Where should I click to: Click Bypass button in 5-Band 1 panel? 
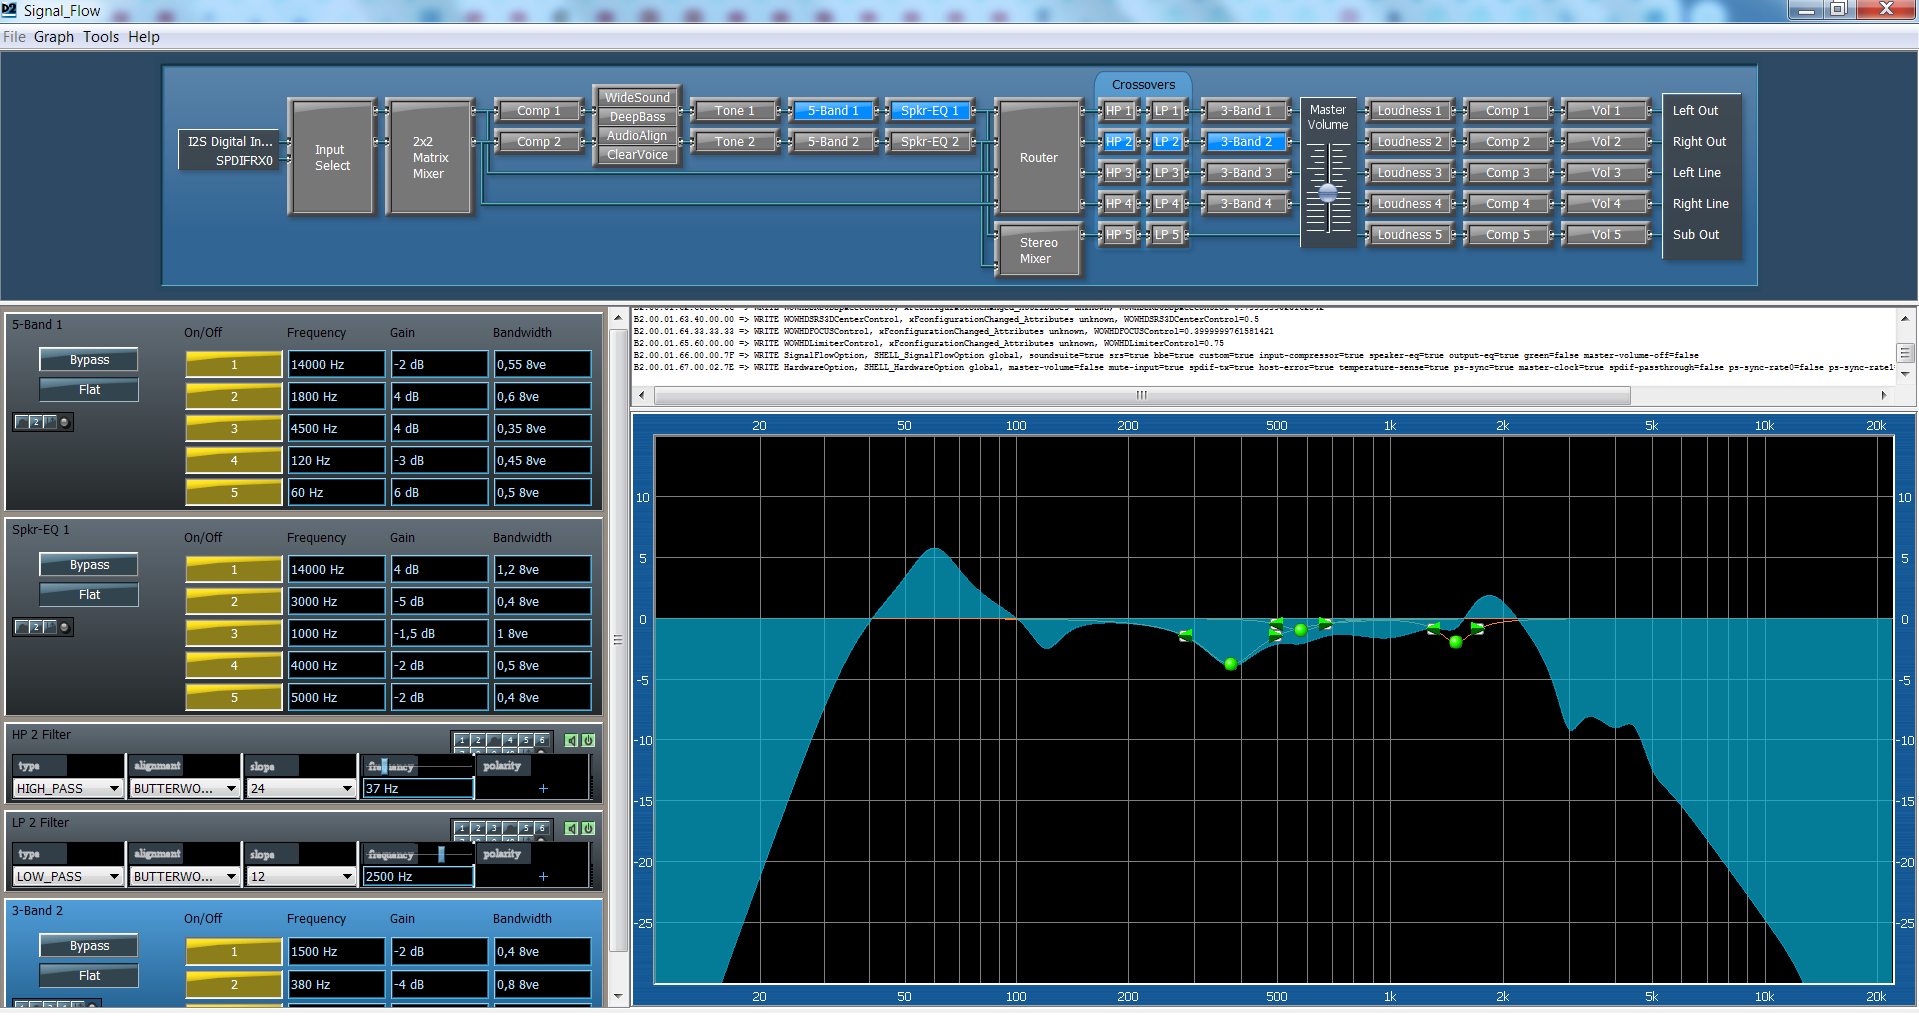point(89,360)
